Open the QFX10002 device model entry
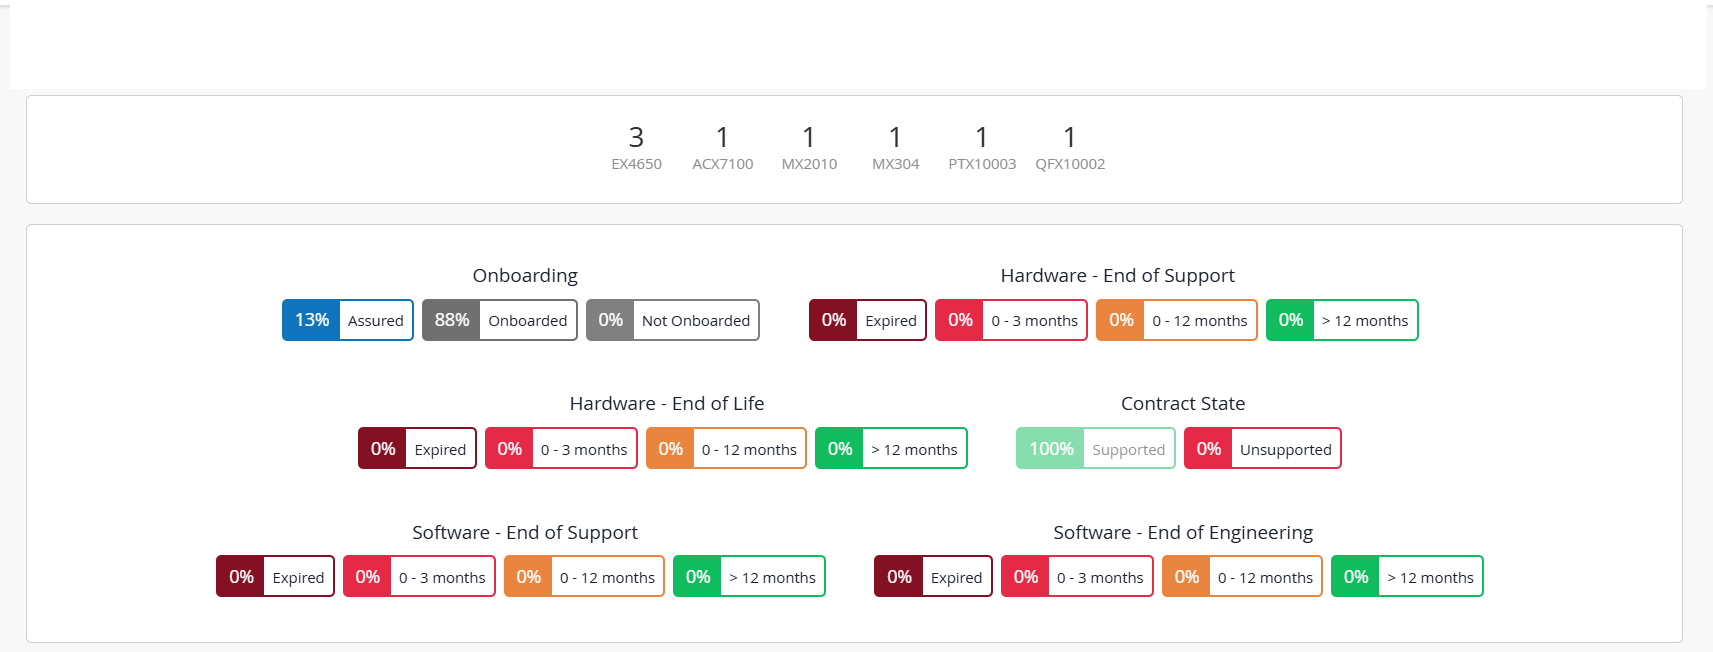This screenshot has width=1713, height=652. point(1070,147)
